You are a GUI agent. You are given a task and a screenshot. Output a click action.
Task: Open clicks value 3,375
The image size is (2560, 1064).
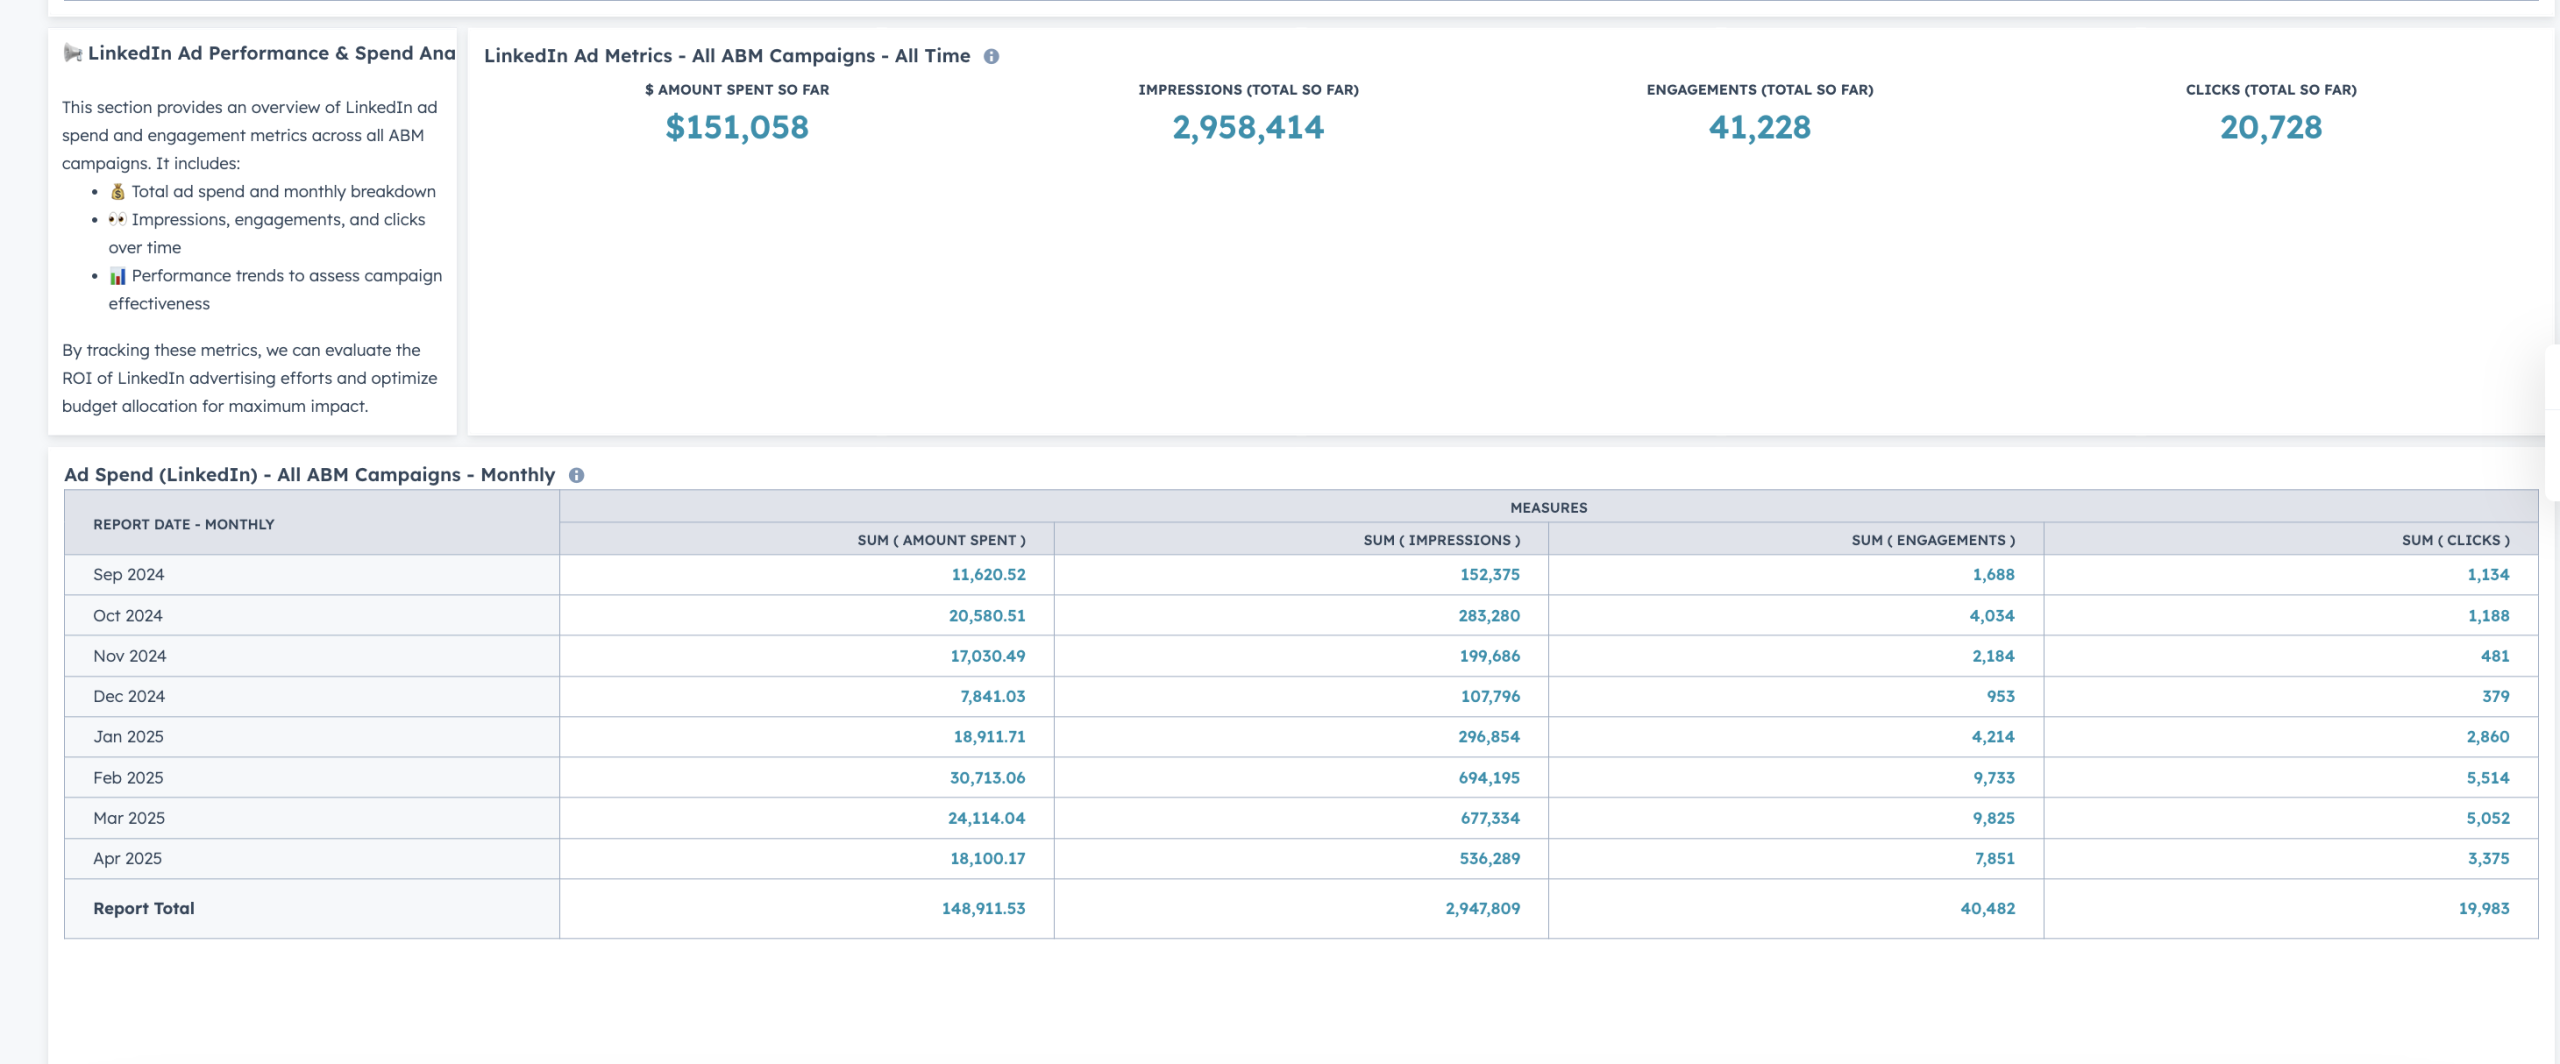2489,858
